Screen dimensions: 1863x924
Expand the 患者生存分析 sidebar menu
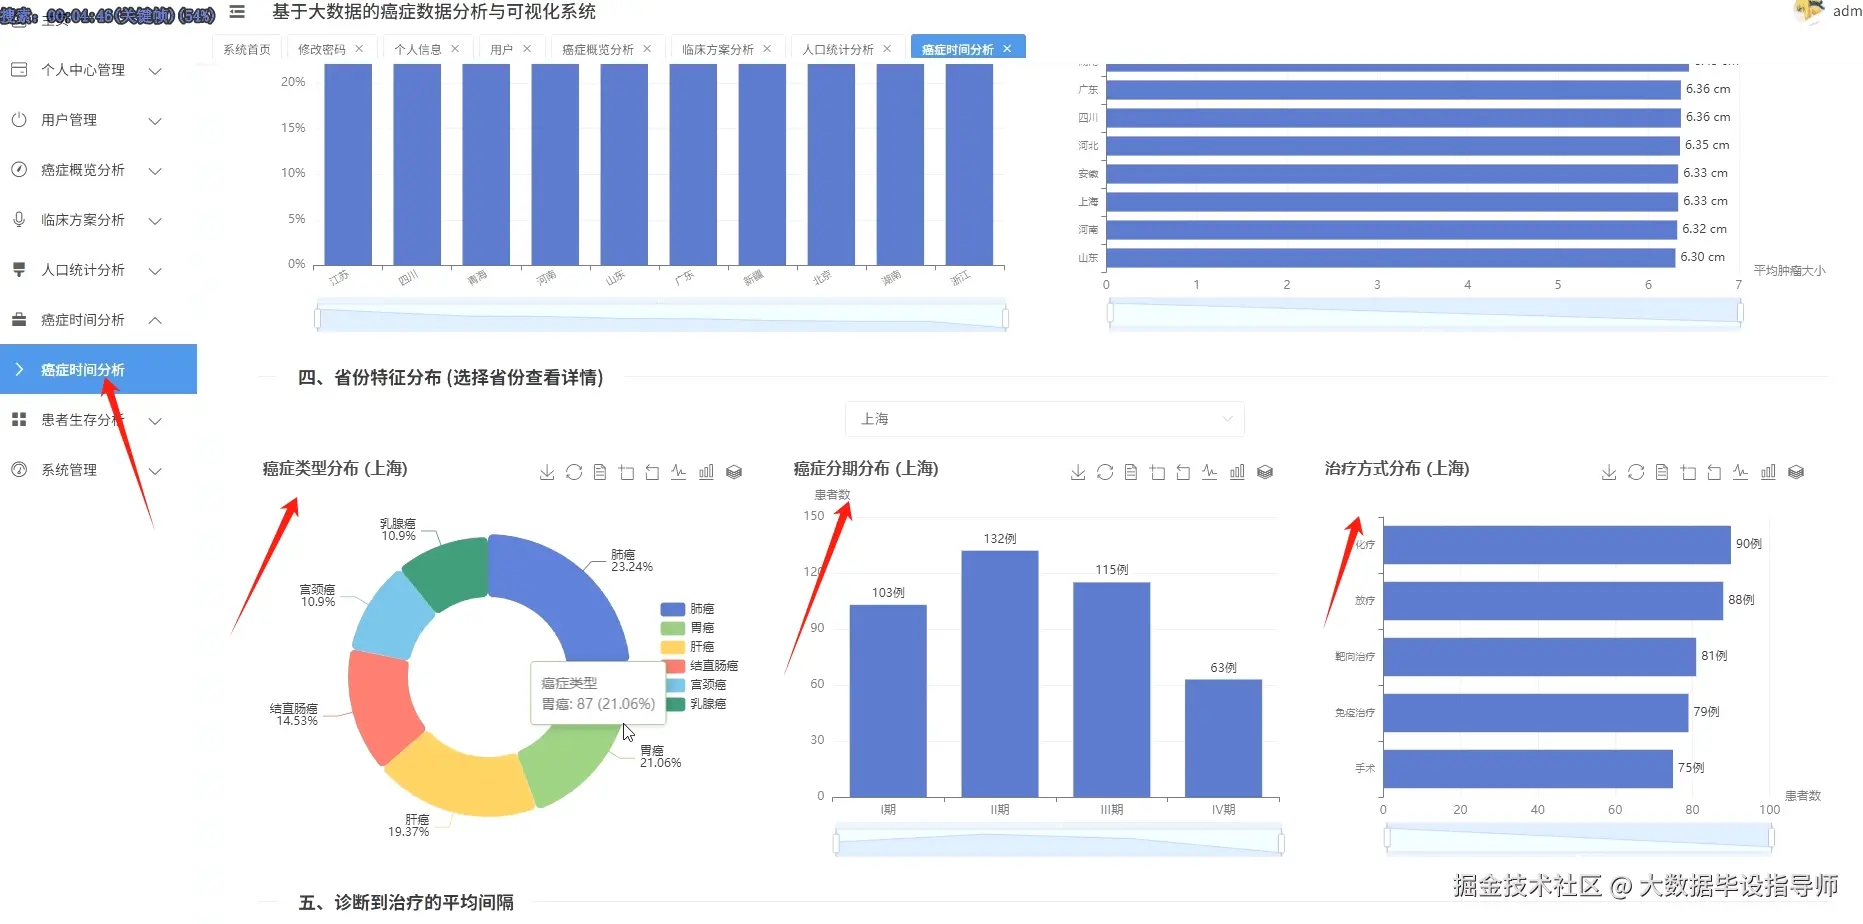[x=98, y=420]
